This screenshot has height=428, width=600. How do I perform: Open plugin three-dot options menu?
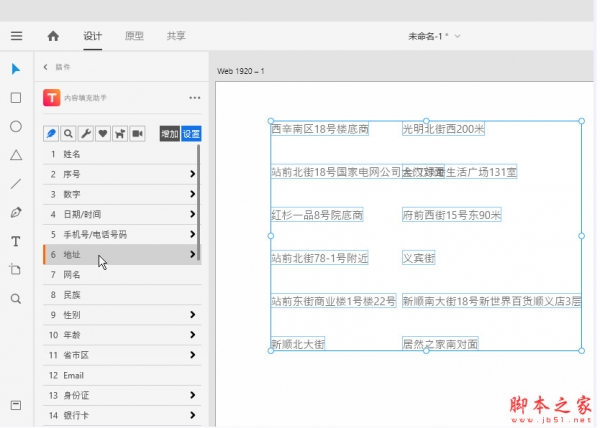pos(194,98)
